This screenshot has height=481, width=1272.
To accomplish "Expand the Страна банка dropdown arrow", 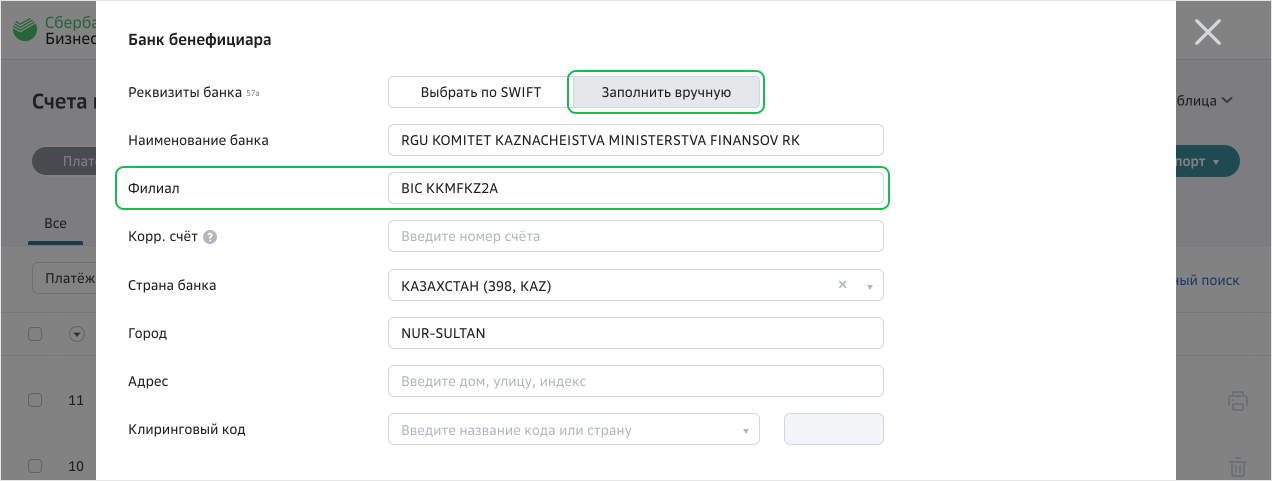I will pyautogui.click(x=869, y=286).
